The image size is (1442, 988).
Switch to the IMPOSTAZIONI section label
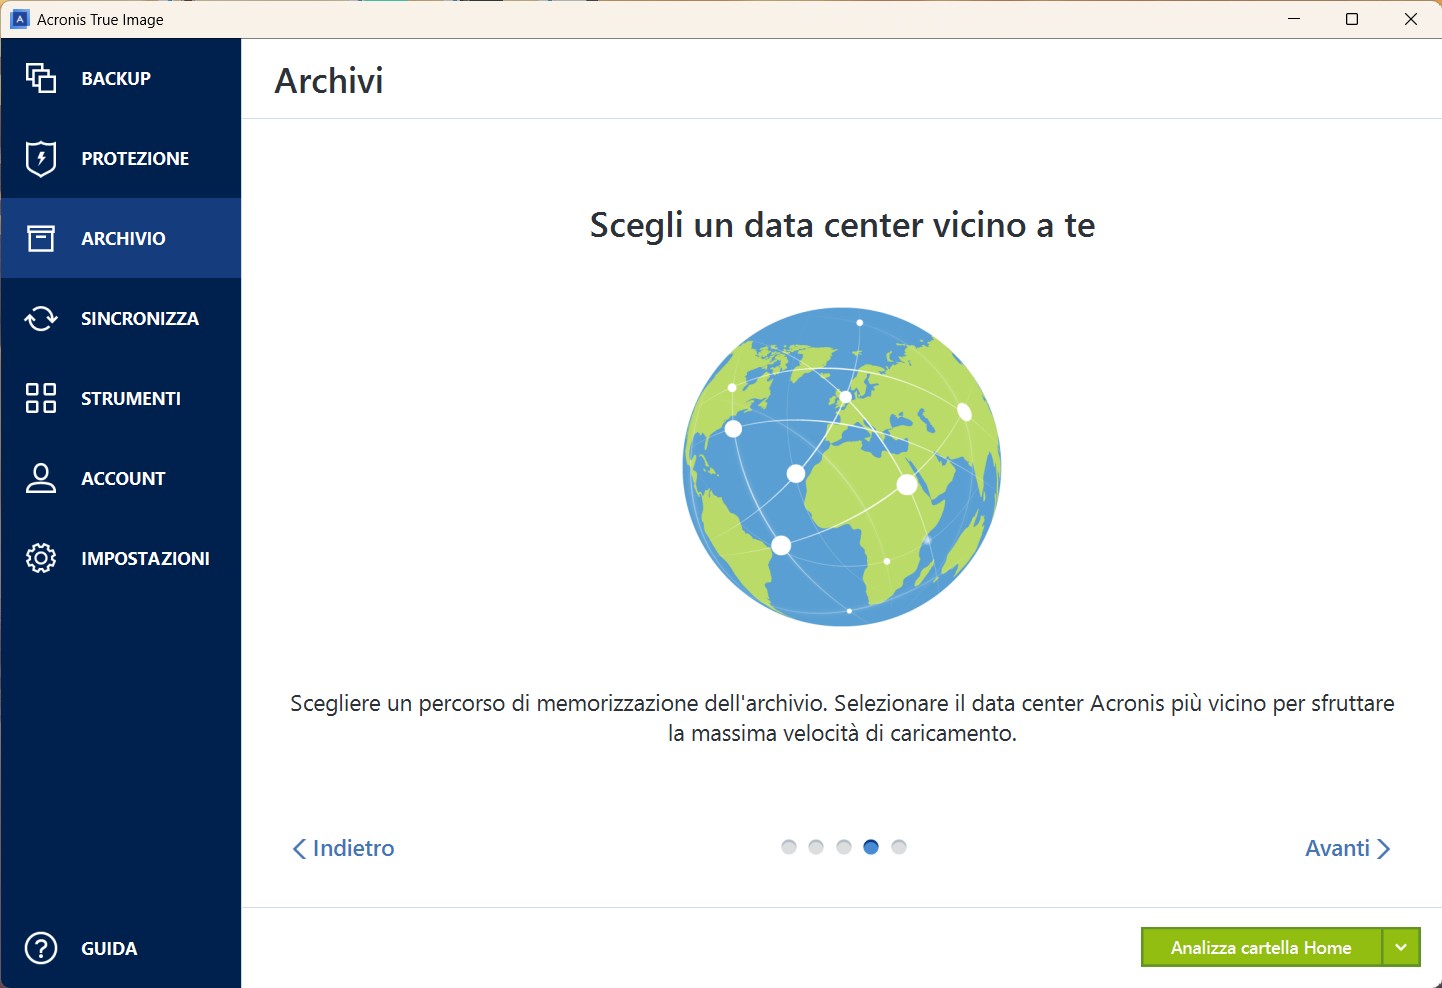[x=145, y=558]
